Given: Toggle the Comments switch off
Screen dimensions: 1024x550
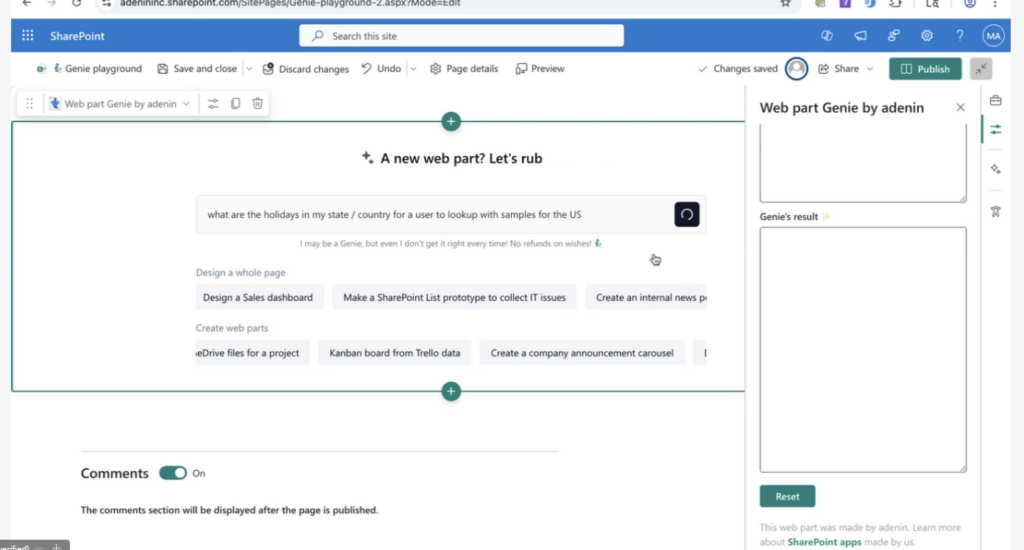Looking at the screenshot, I should click(172, 473).
